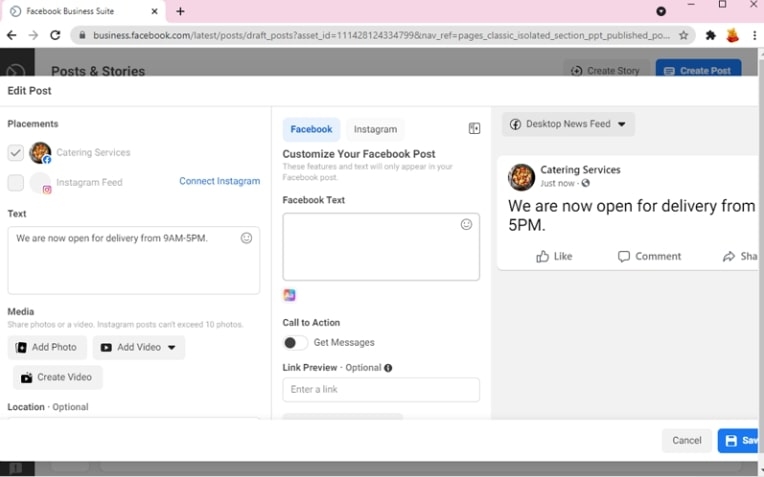This screenshot has height=477, width=764.
Task: Click Create Story behind the dialog
Action: click(607, 70)
